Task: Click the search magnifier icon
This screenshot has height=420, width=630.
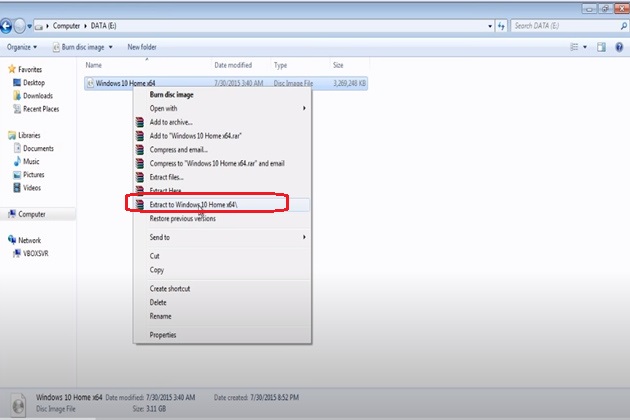Action: tap(624, 26)
